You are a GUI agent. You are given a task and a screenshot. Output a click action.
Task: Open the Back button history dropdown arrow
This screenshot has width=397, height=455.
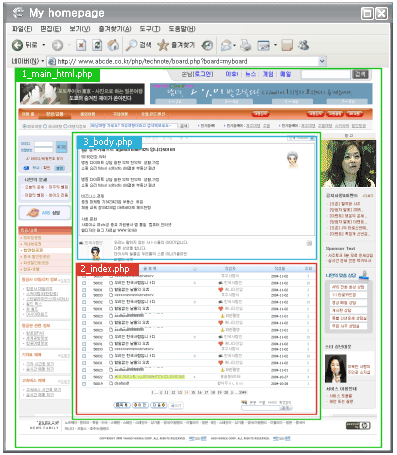click(x=44, y=45)
